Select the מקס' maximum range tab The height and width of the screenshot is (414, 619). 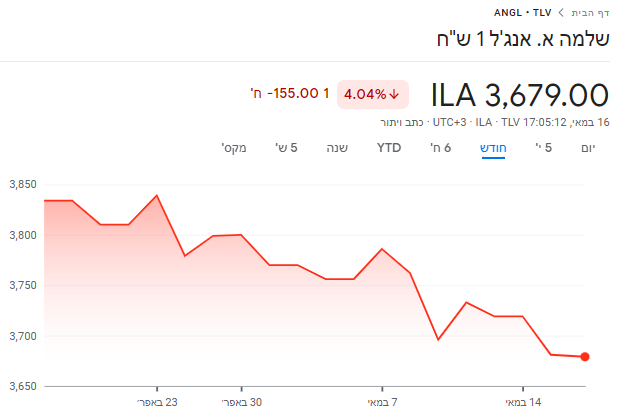pyautogui.click(x=235, y=148)
